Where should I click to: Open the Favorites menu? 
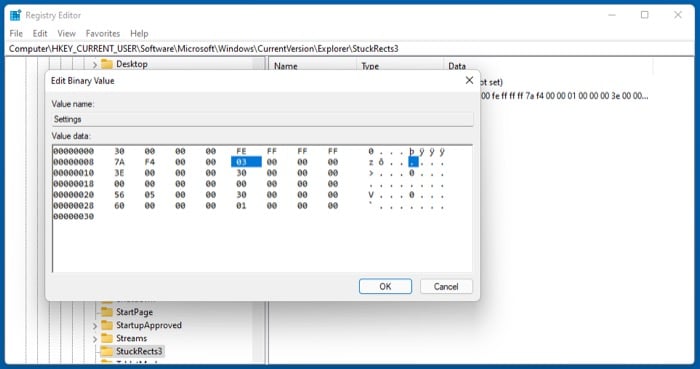103,33
